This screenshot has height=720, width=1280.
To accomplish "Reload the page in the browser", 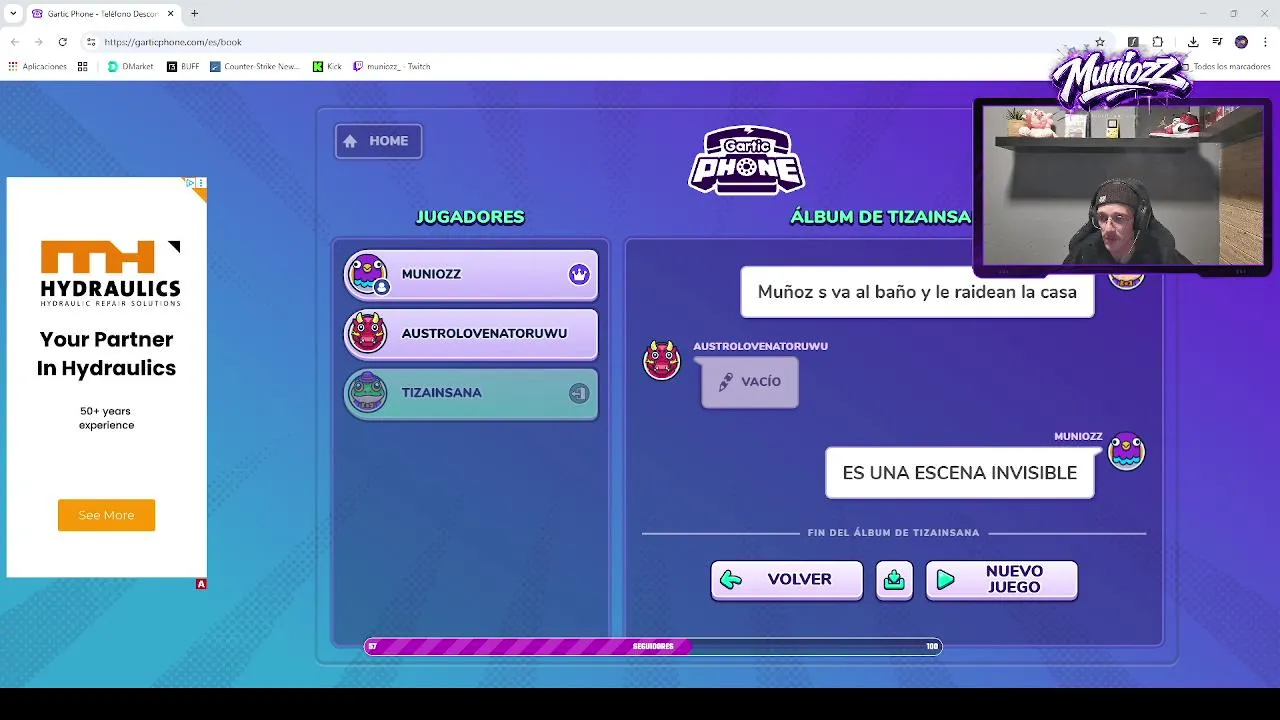I will (62, 42).
